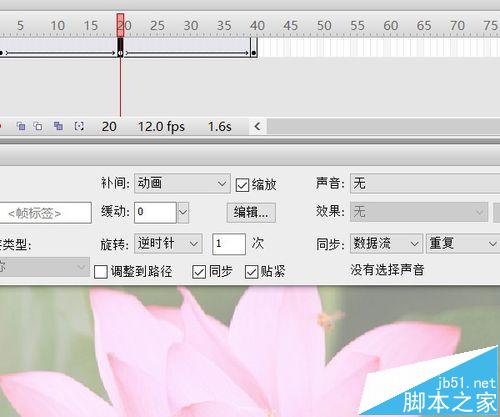Screen dimensions: 500x417
Task: Toggle the 贴紧 (snap) checkbox
Action: tap(252, 272)
